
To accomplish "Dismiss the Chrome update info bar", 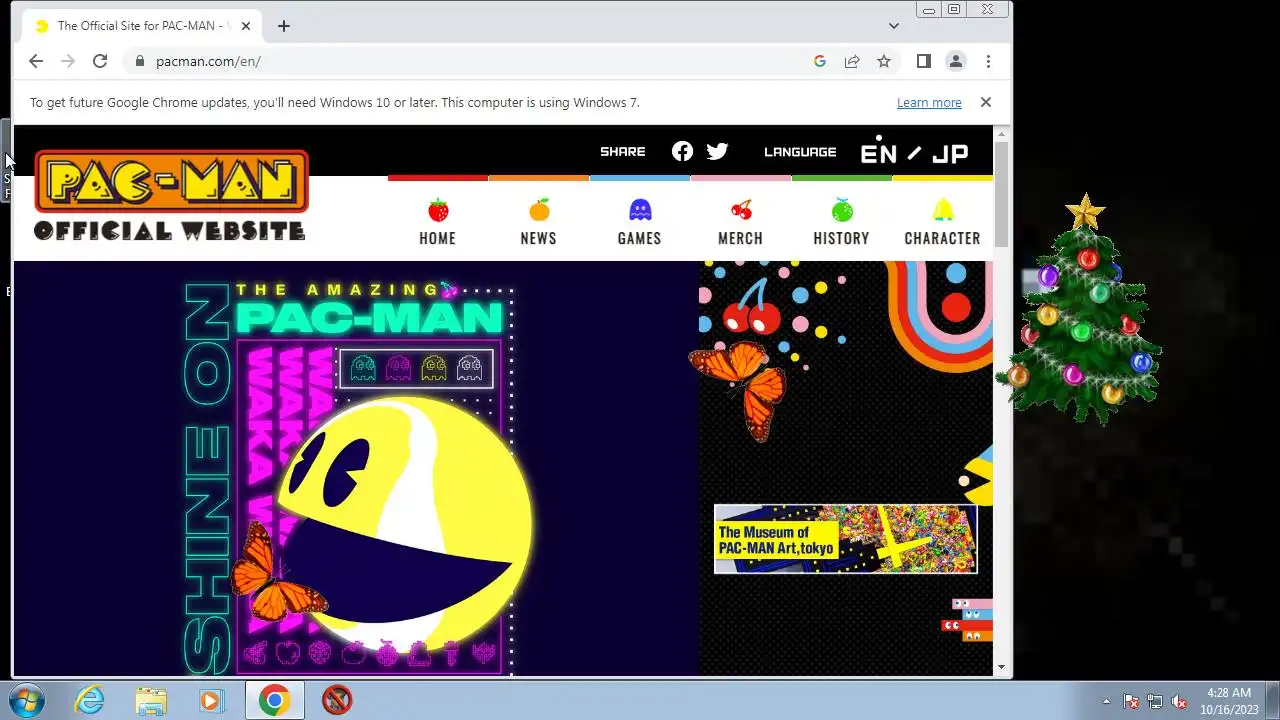I will coord(986,102).
